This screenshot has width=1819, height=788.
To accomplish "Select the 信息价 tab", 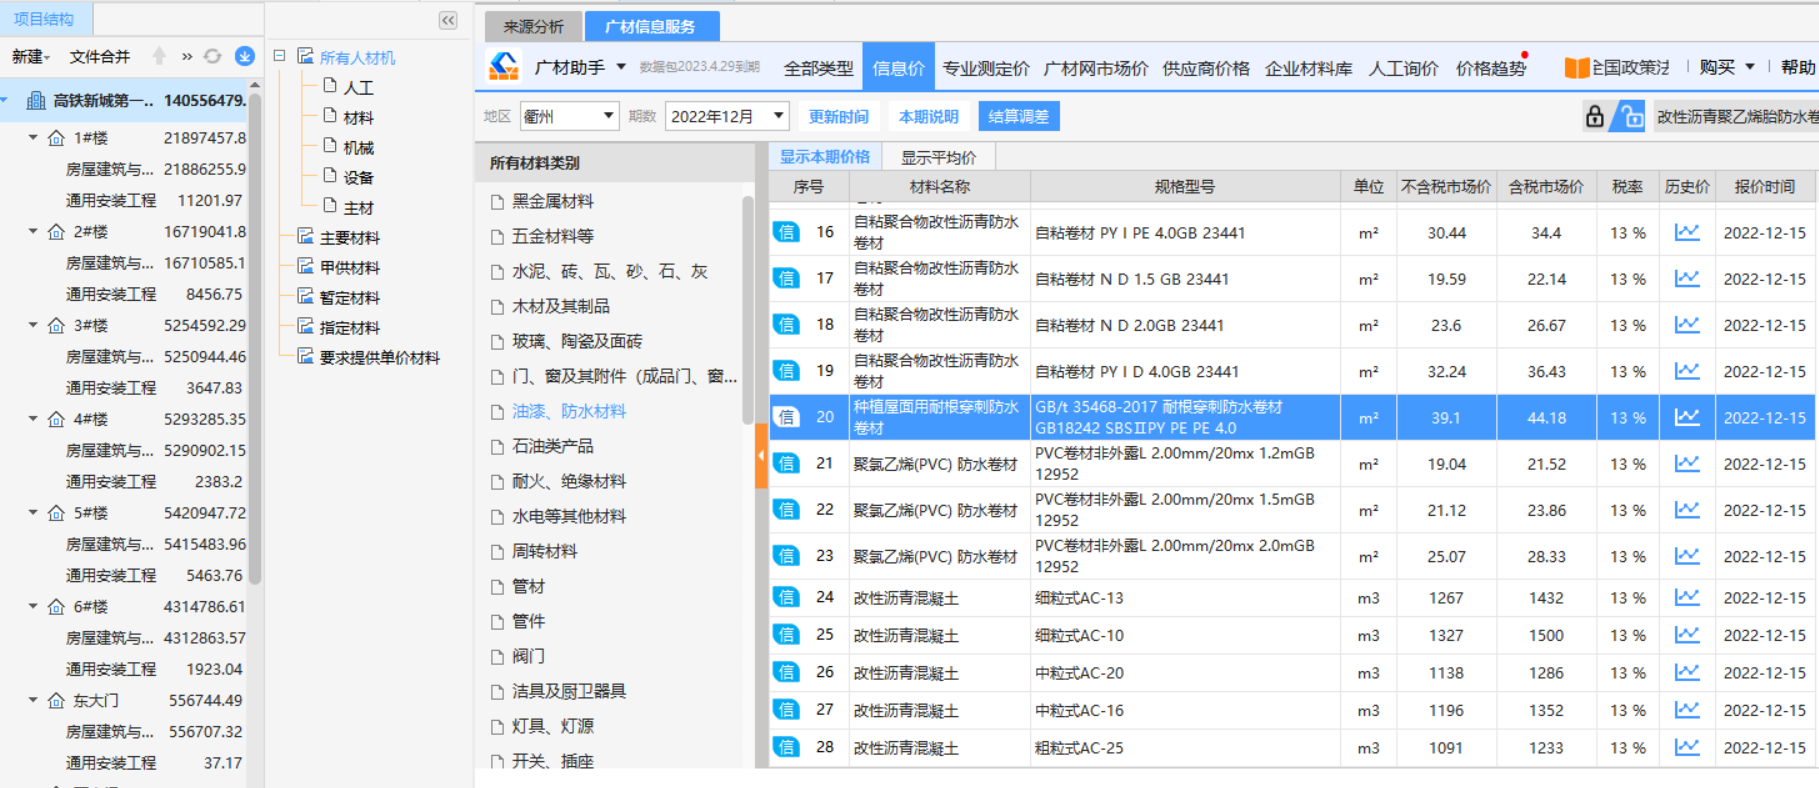I will [x=898, y=67].
